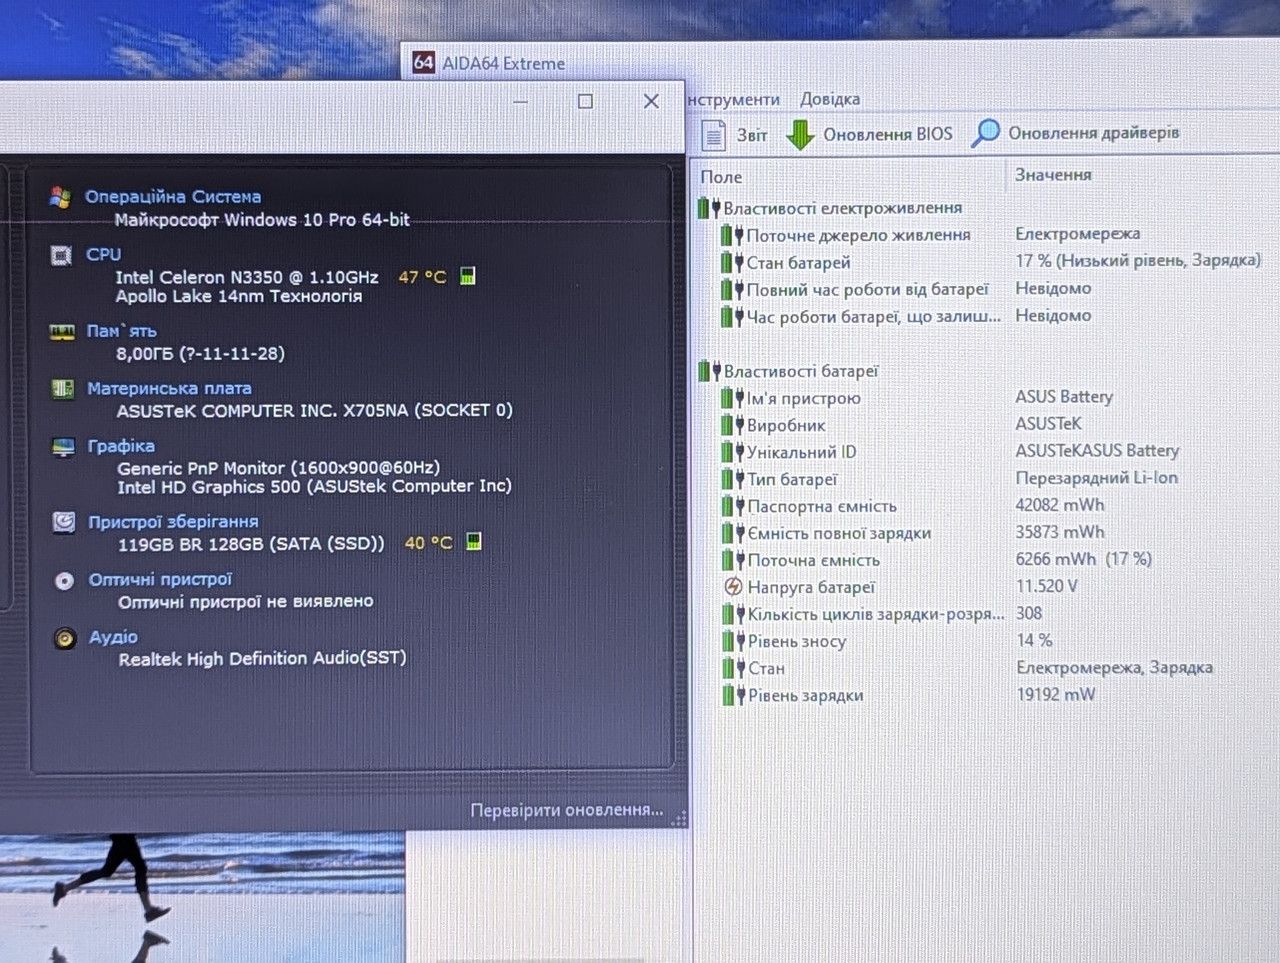
Task: Click the Значення column header
Action: 1053,175
